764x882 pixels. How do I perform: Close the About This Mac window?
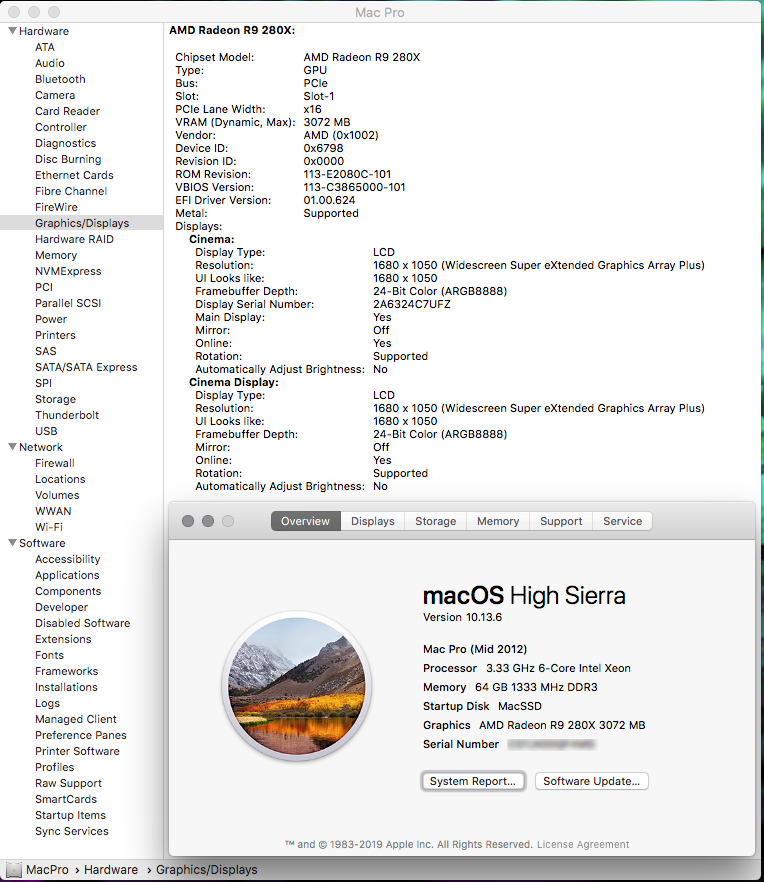point(188,521)
